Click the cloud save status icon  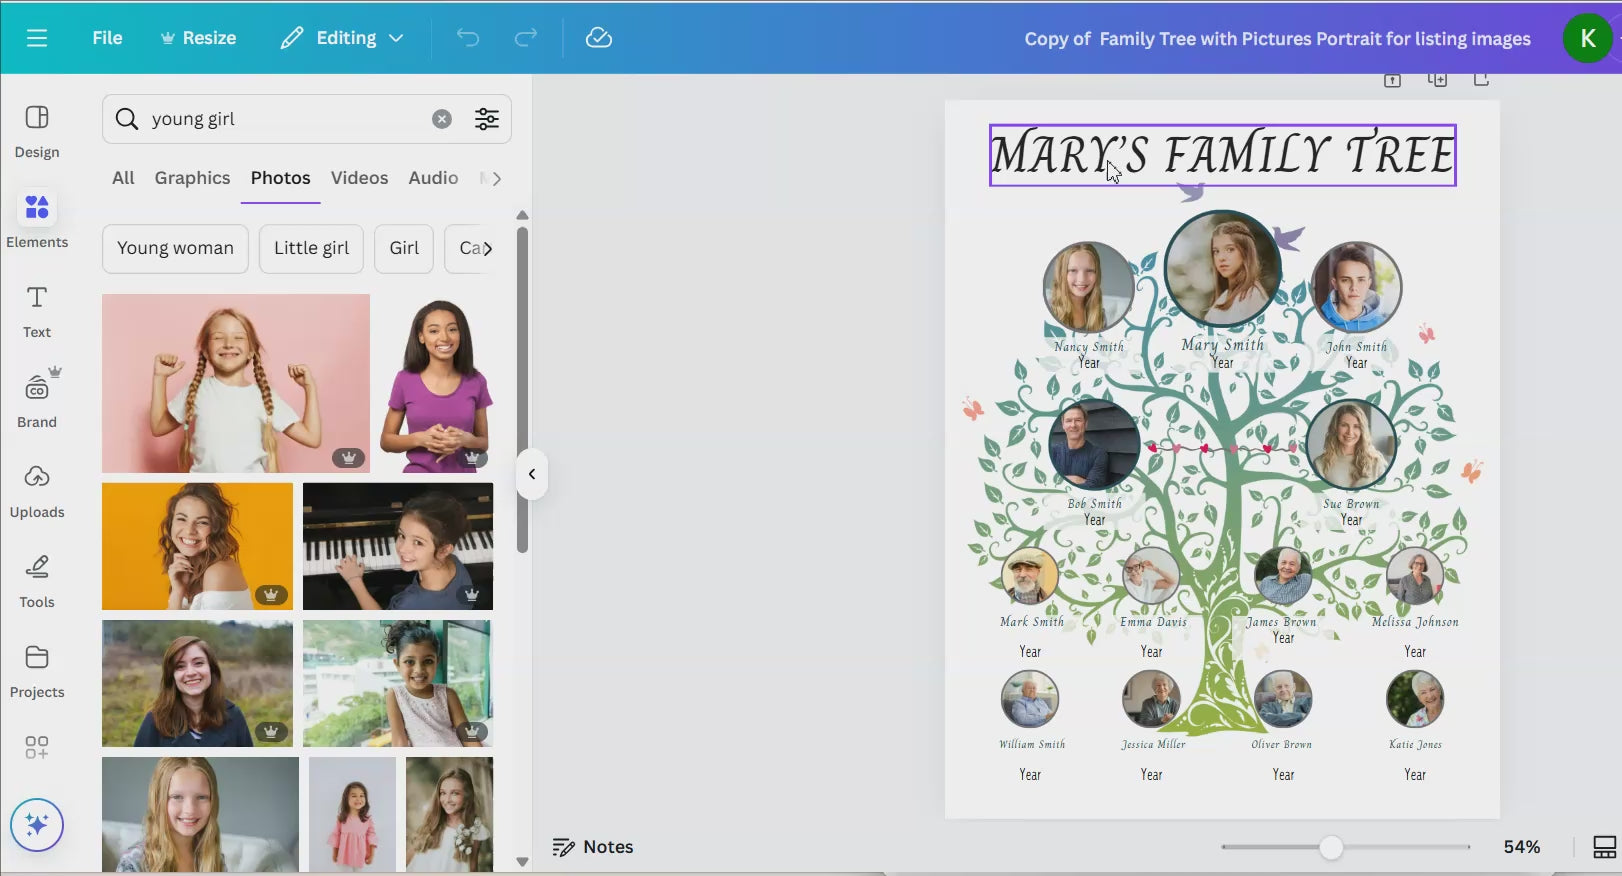pos(598,38)
